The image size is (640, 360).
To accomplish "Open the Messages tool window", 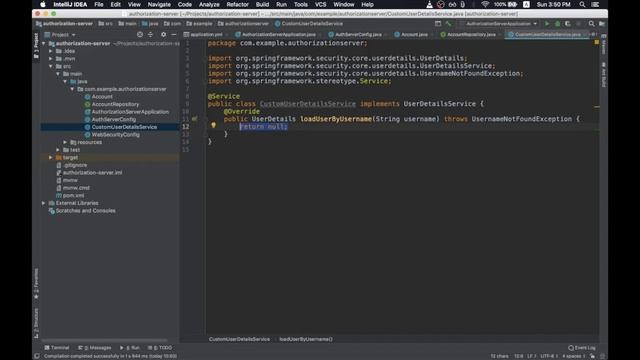I will [95, 348].
